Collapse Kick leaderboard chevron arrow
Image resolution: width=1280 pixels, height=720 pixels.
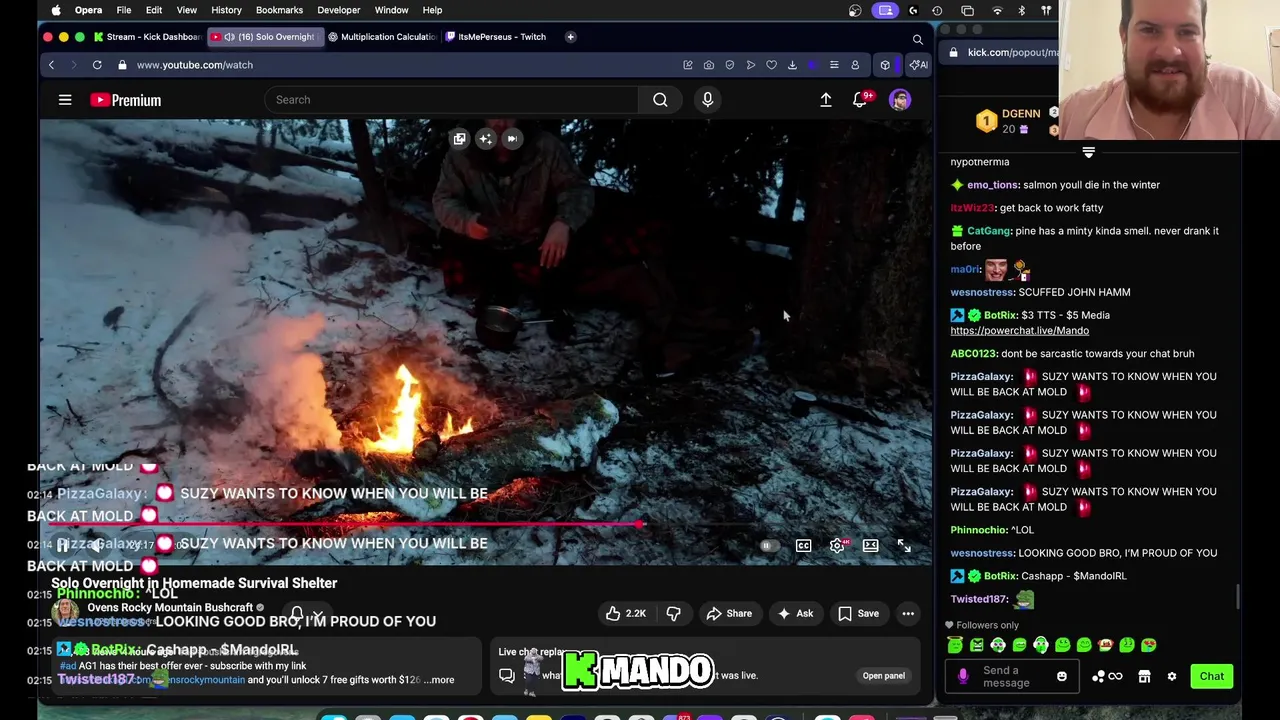click(x=1088, y=153)
